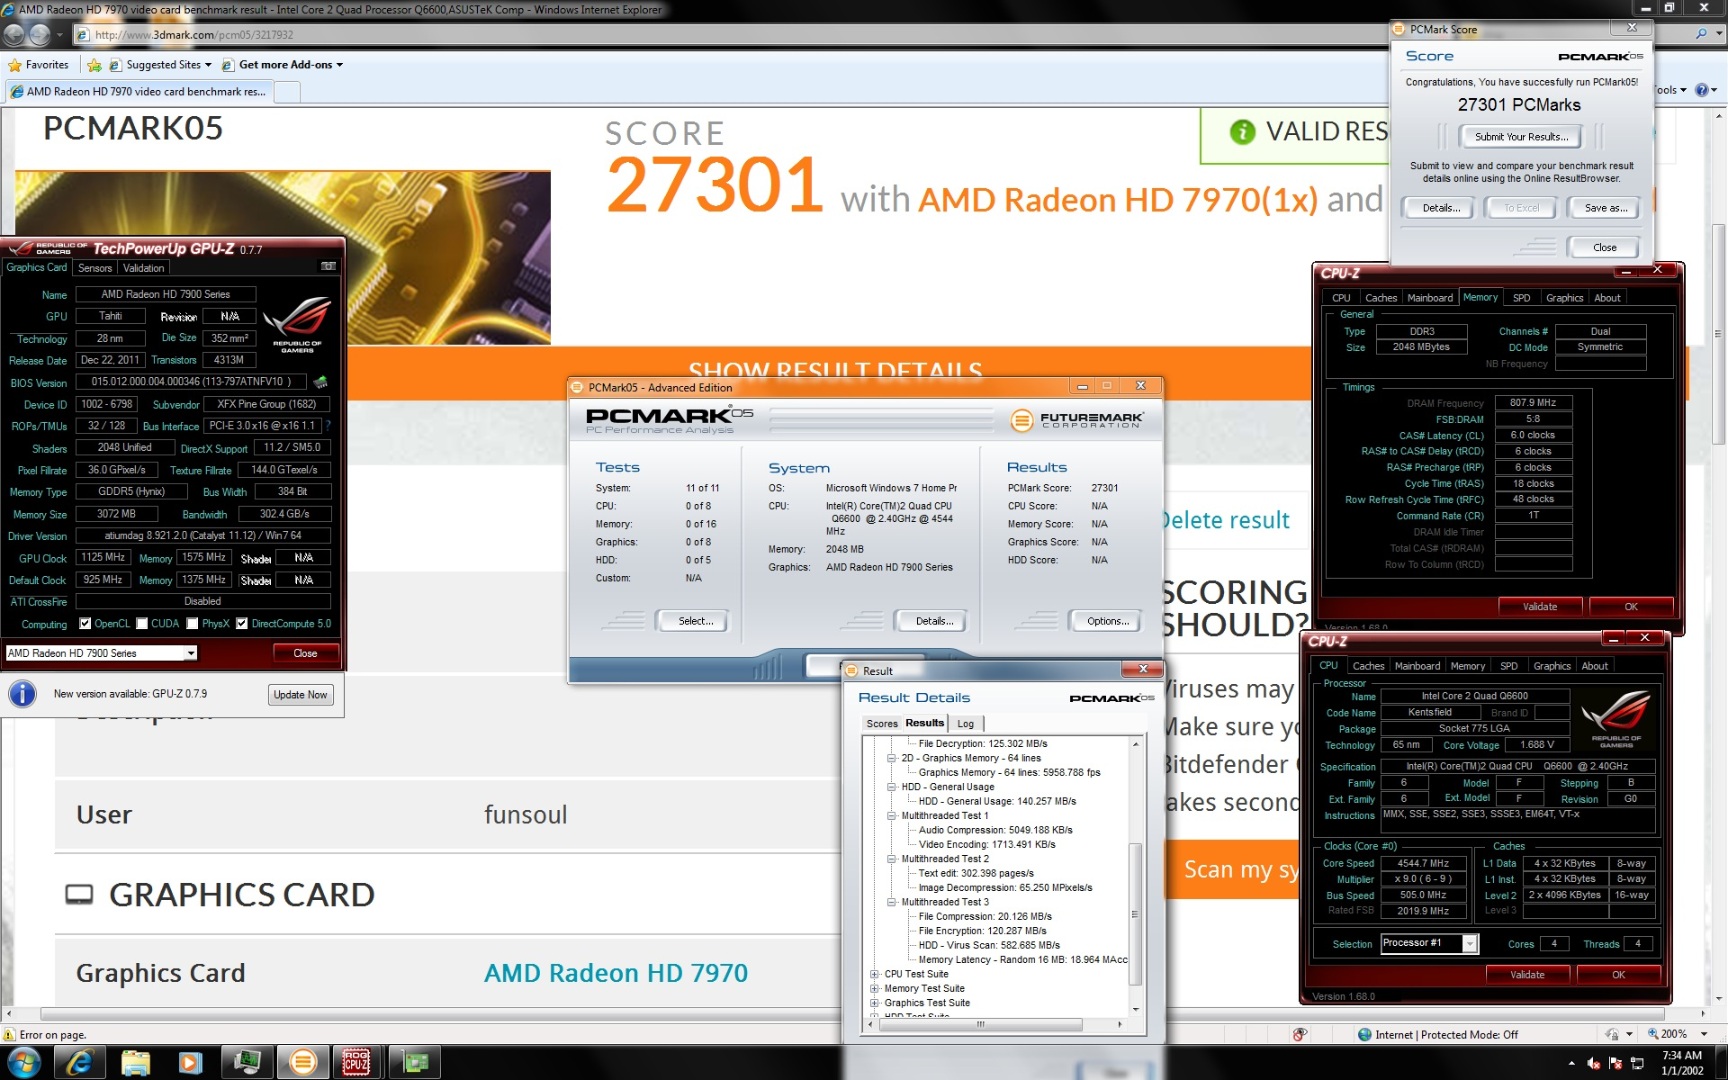
Task: Open the Log tab in Result Details
Action: (x=965, y=723)
